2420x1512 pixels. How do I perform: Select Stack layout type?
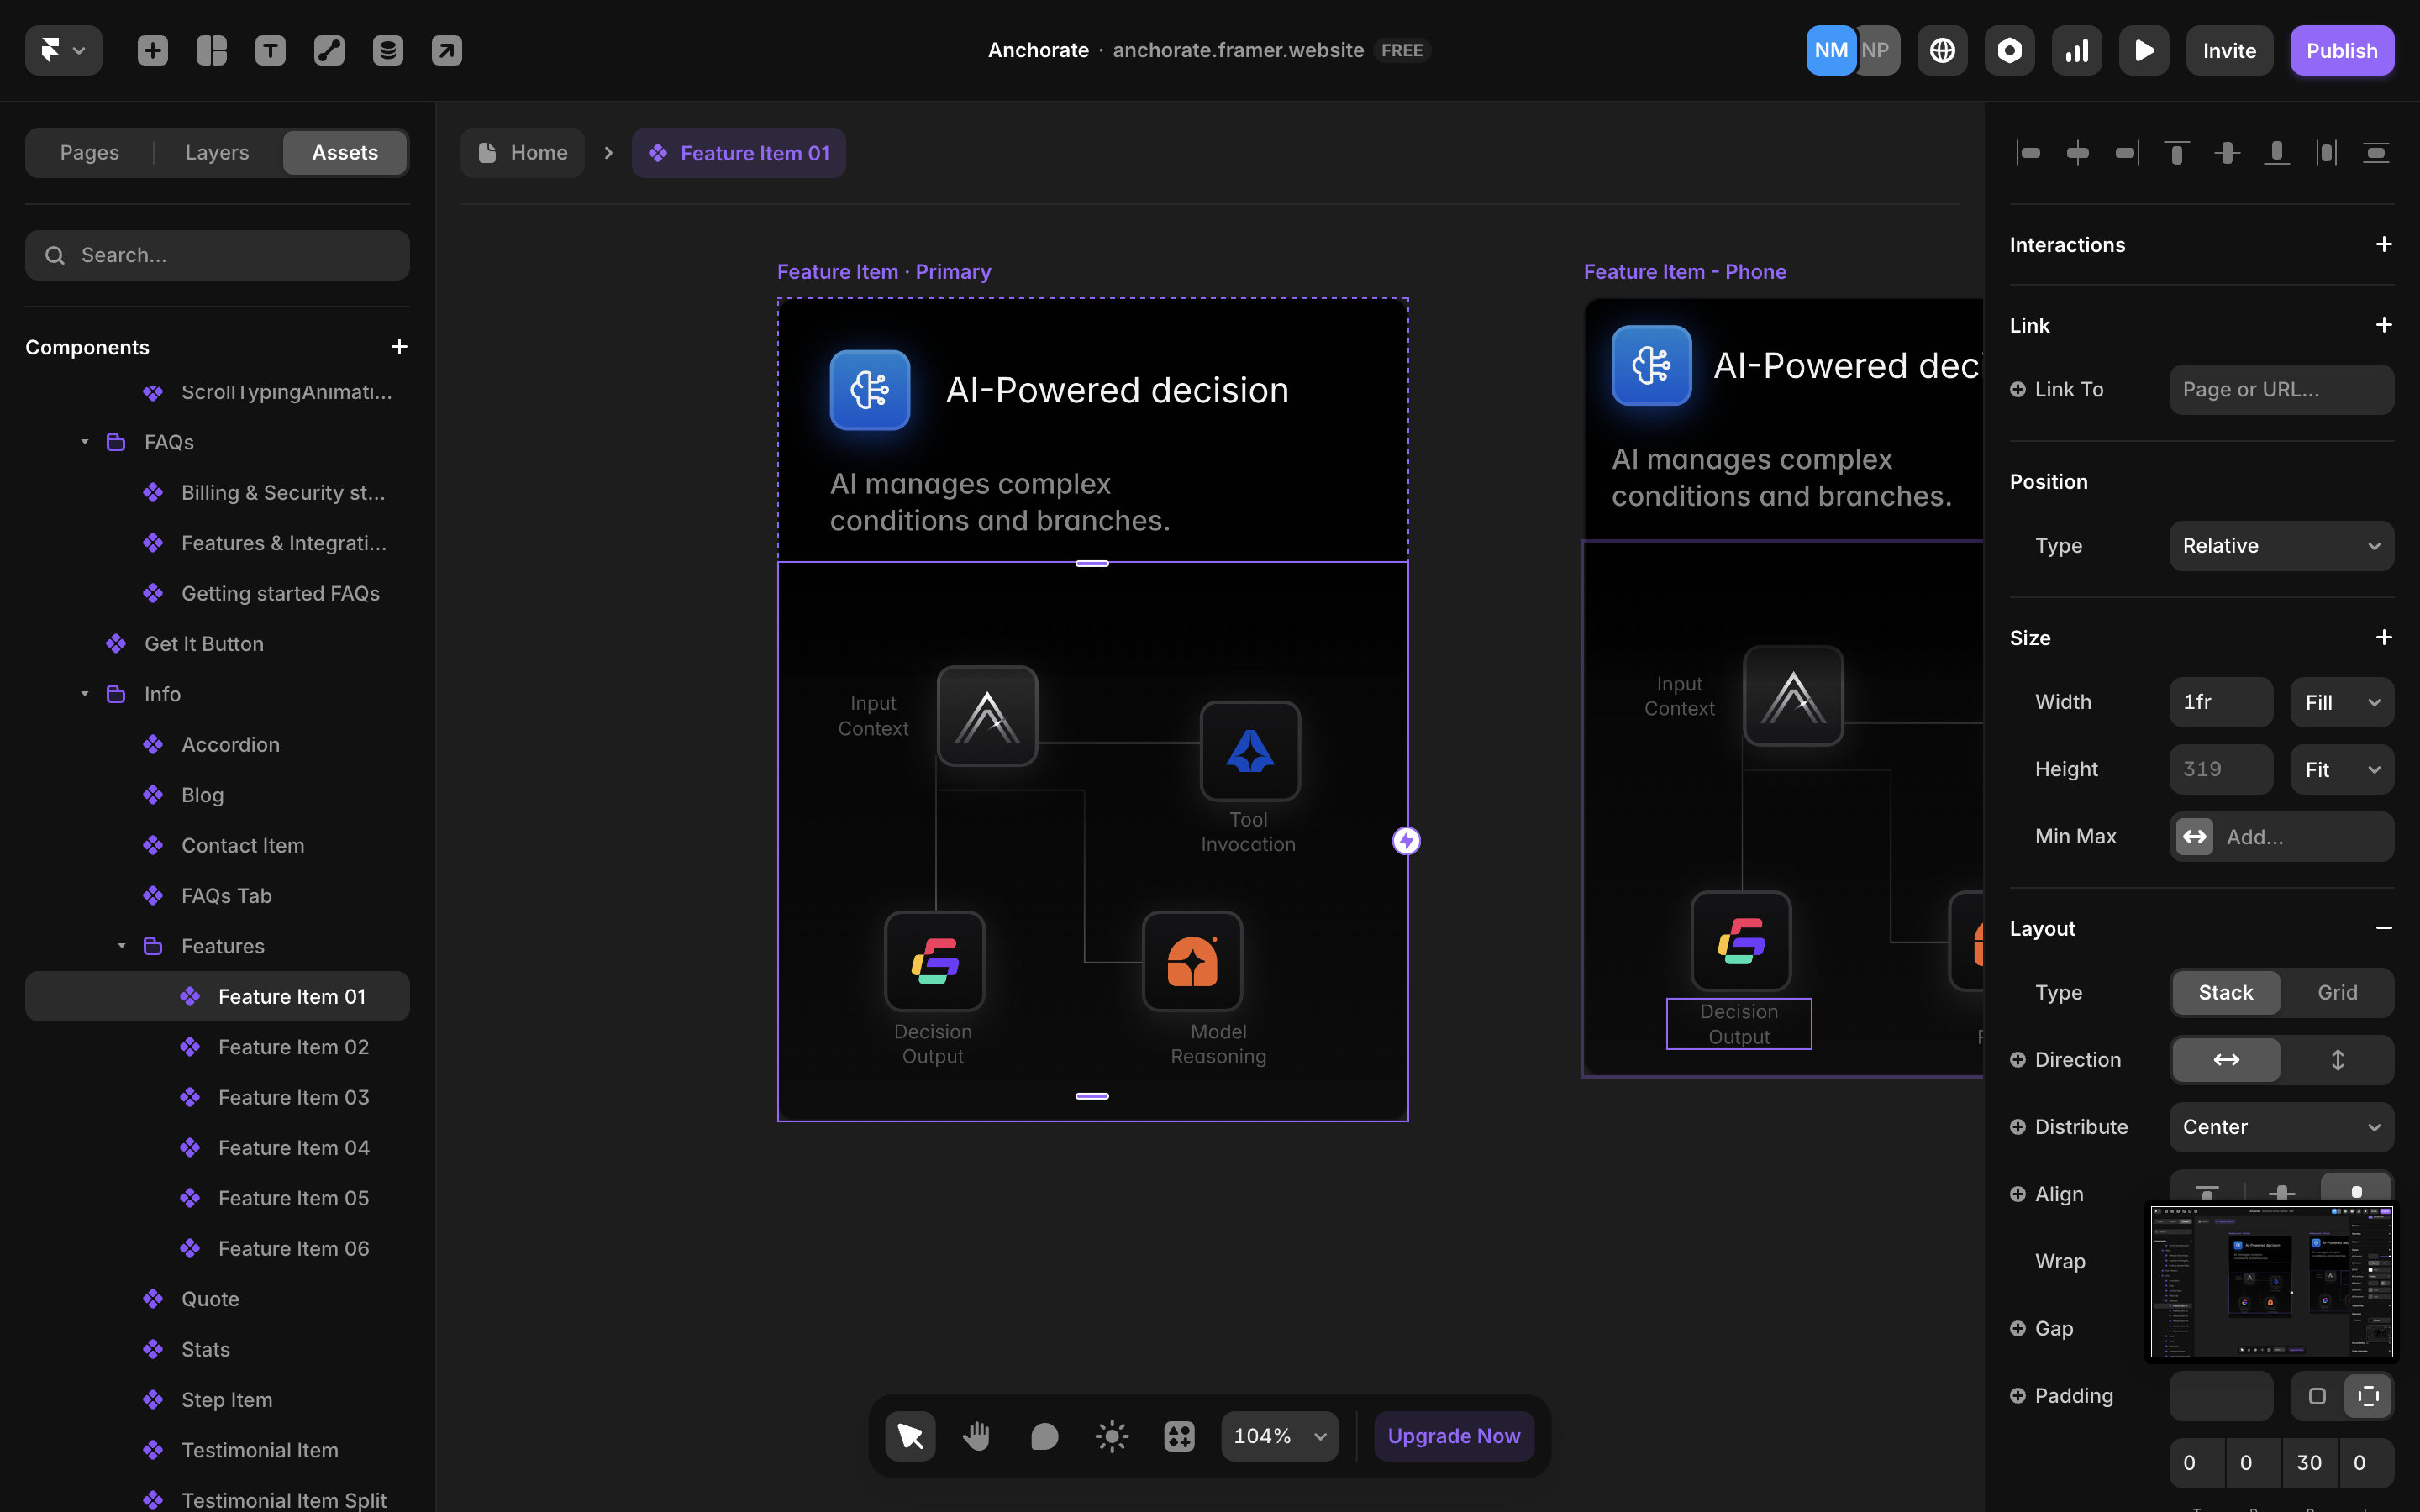pyautogui.click(x=2225, y=992)
